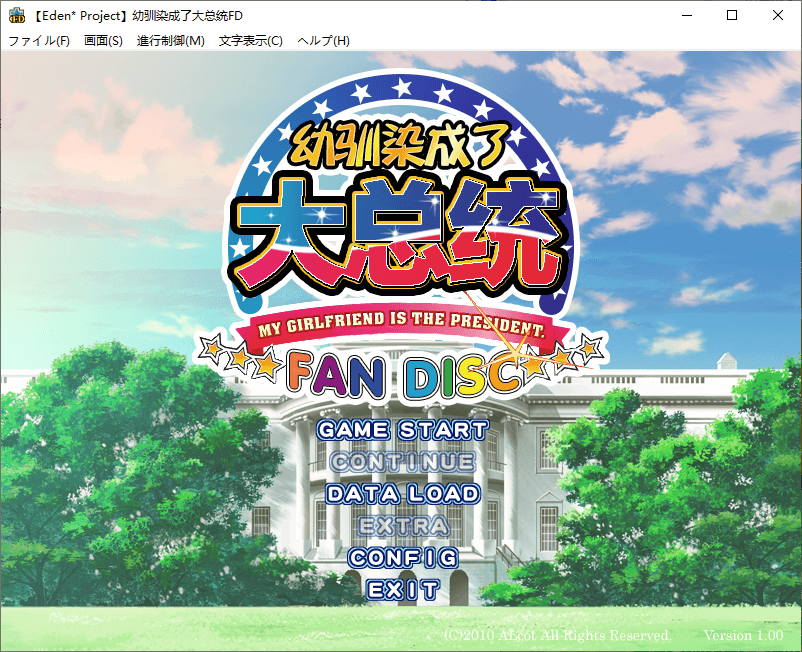Open the 画面(S) menu

coord(103,40)
